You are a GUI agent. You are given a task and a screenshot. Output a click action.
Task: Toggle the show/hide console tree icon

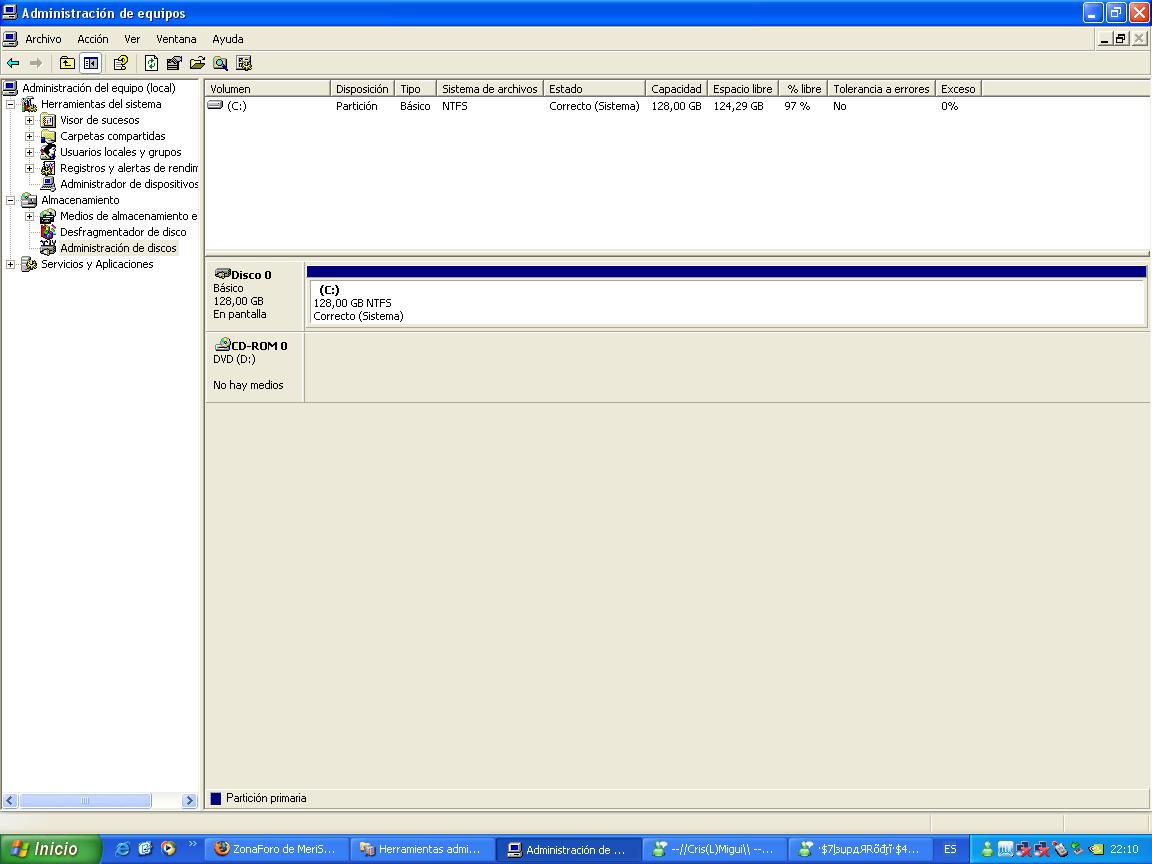pyautogui.click(x=91, y=63)
